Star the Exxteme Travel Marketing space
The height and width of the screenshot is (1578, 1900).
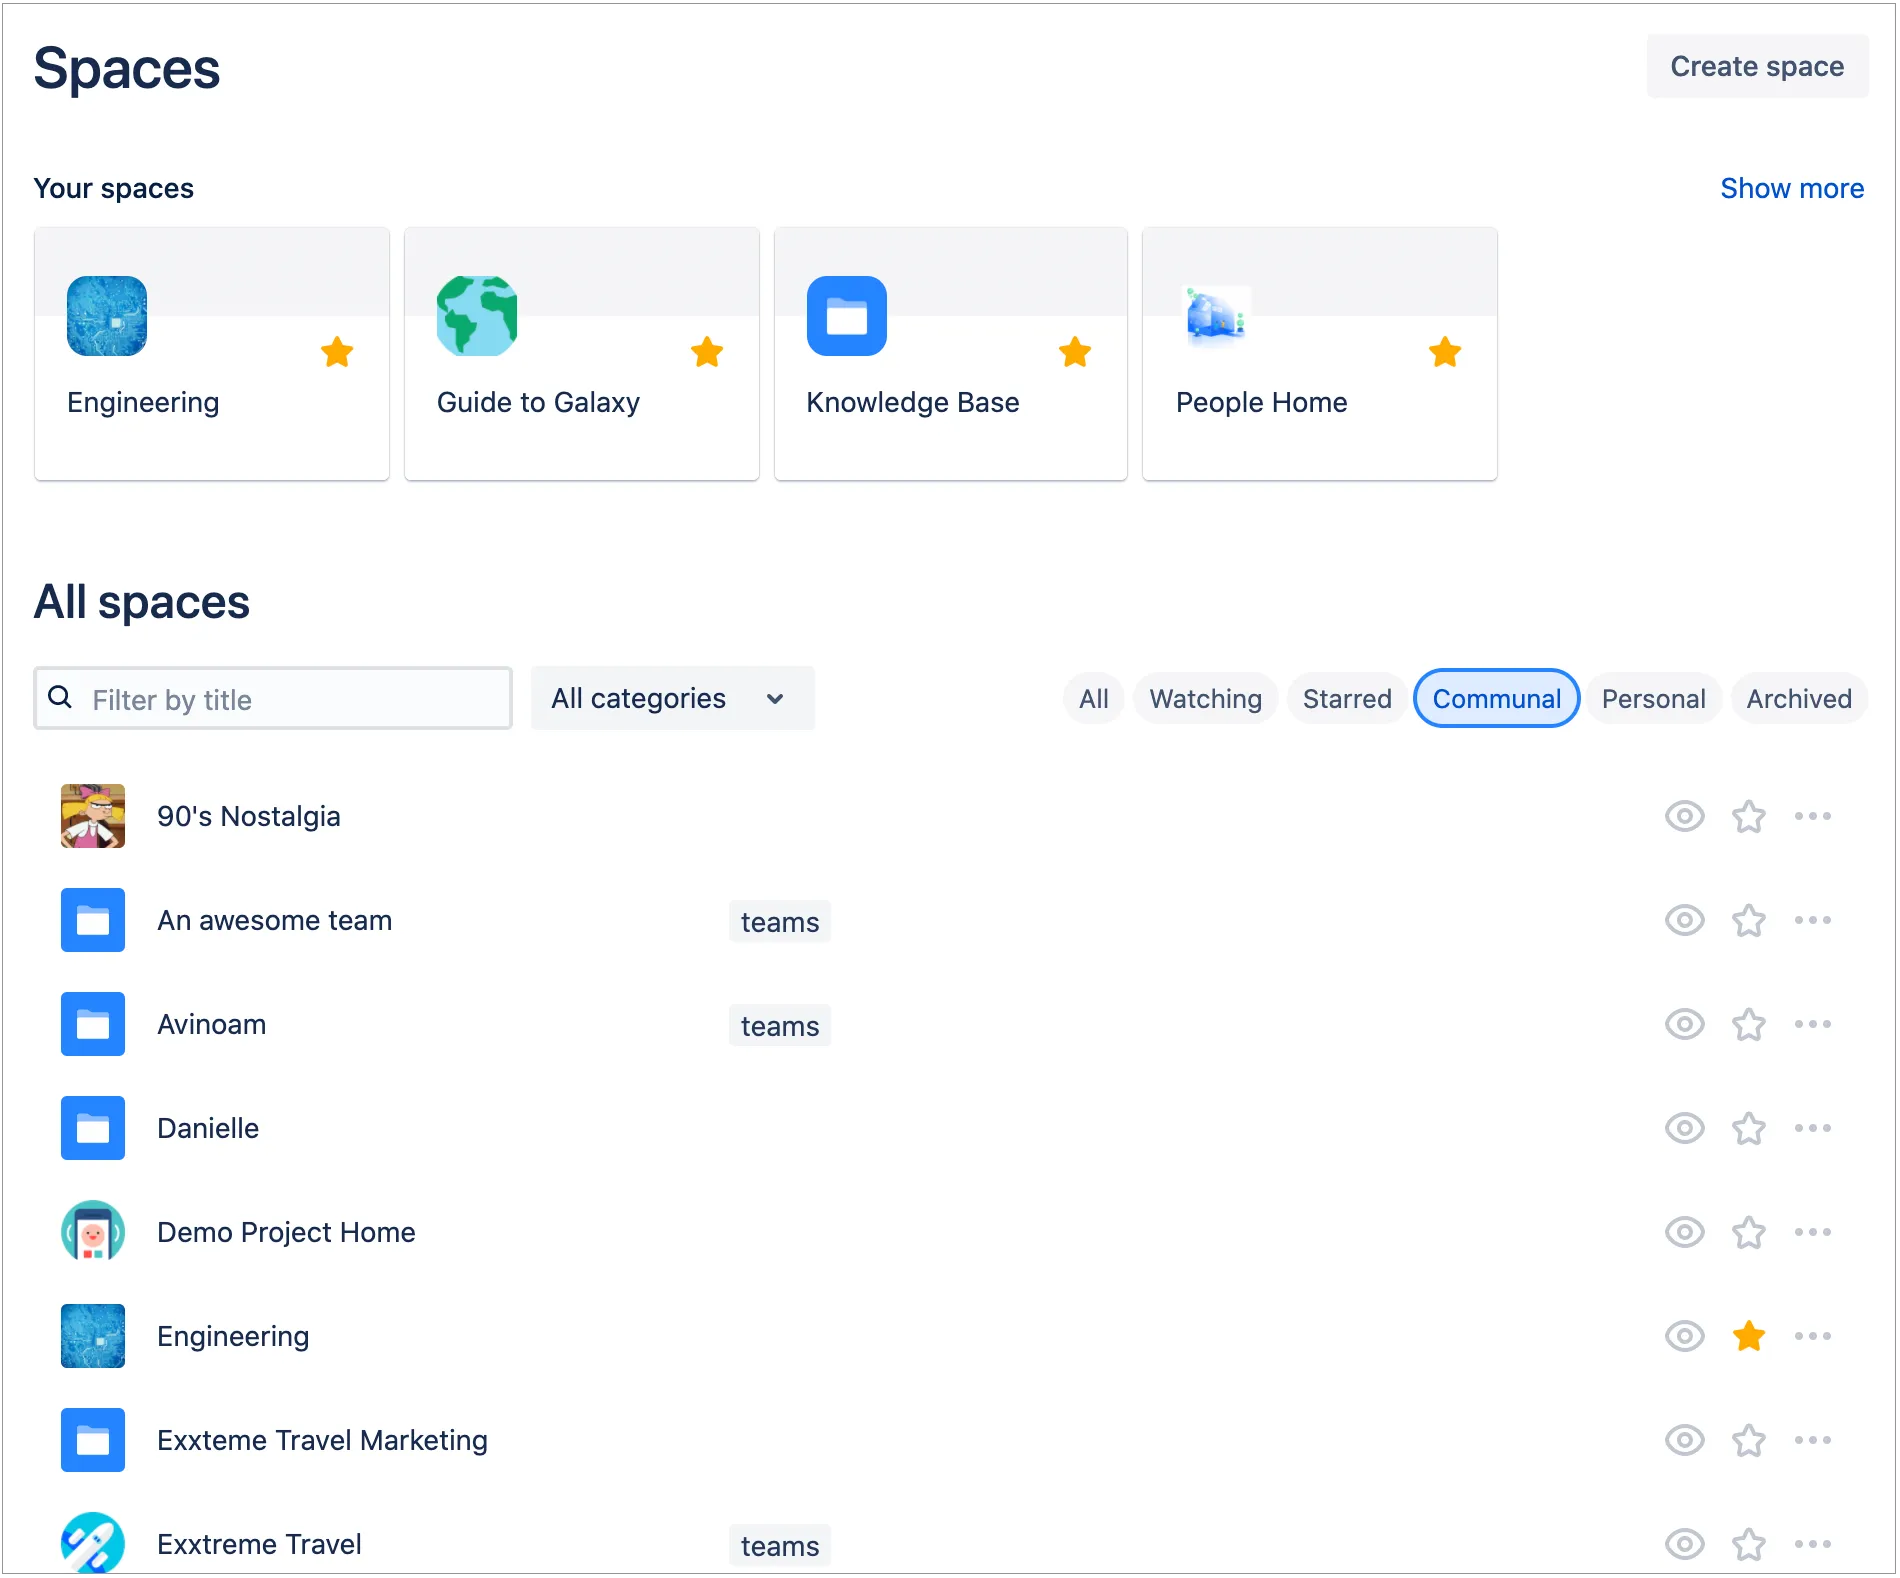pos(1749,1440)
